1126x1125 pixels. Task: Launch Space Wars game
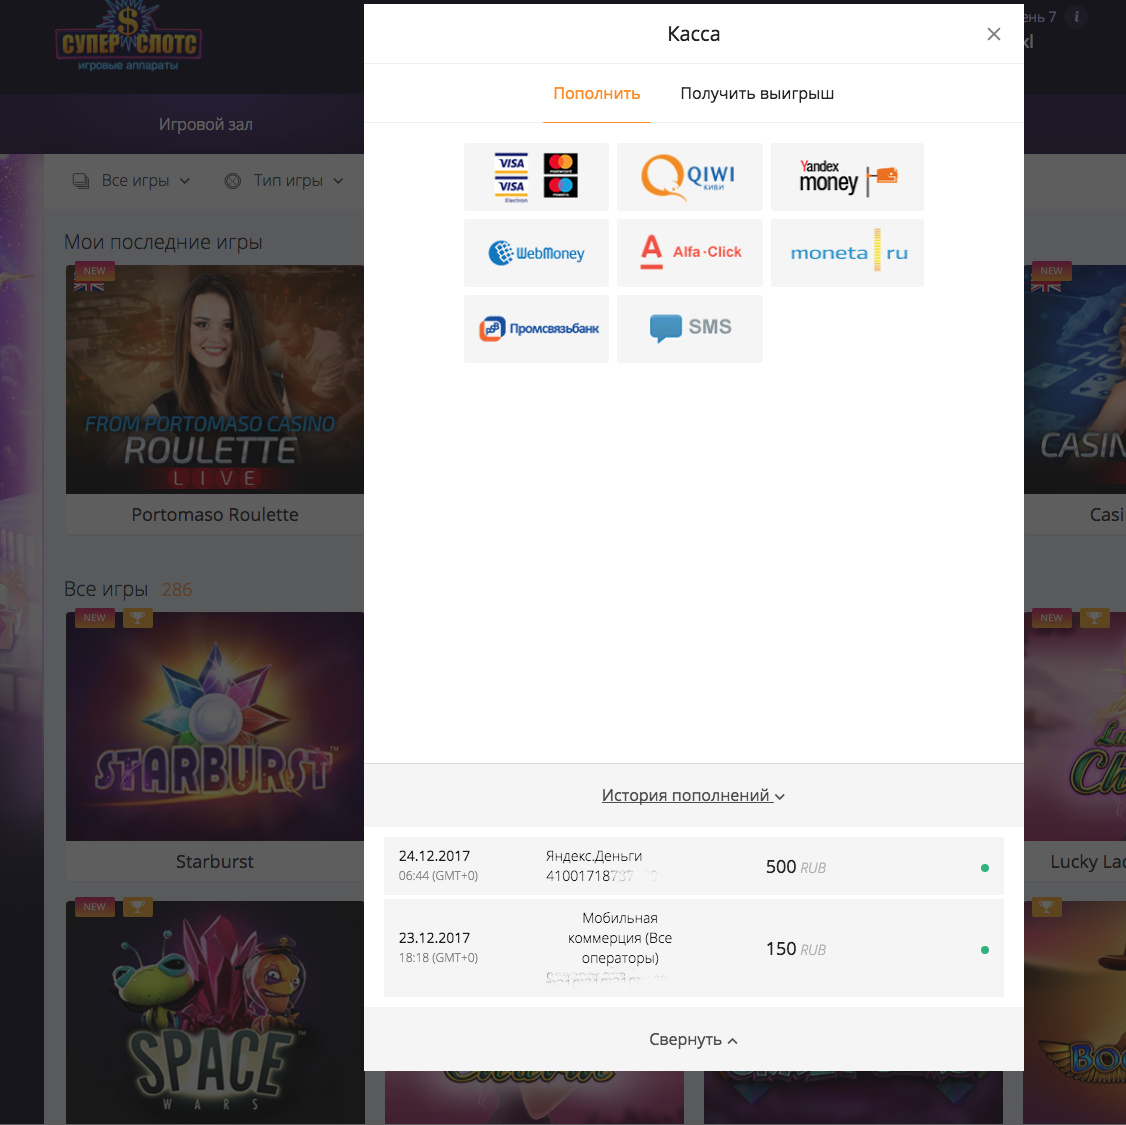point(215,1012)
